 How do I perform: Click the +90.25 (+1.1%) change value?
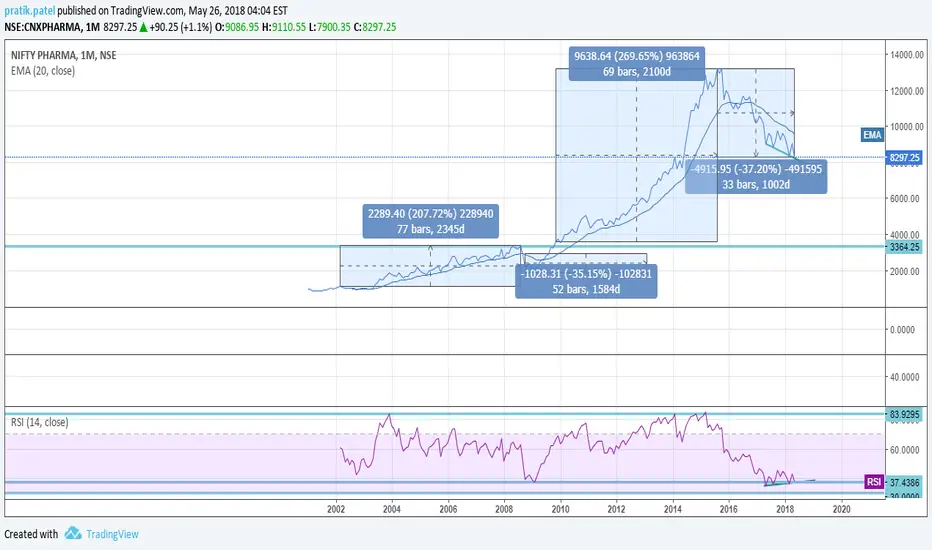pyautogui.click(x=181, y=27)
